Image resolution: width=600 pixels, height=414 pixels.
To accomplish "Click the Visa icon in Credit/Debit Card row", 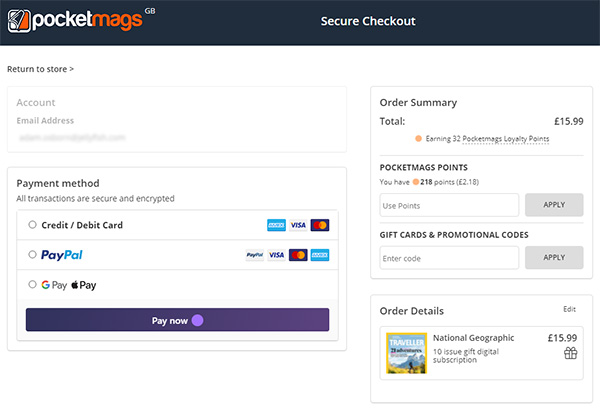I will (298, 225).
